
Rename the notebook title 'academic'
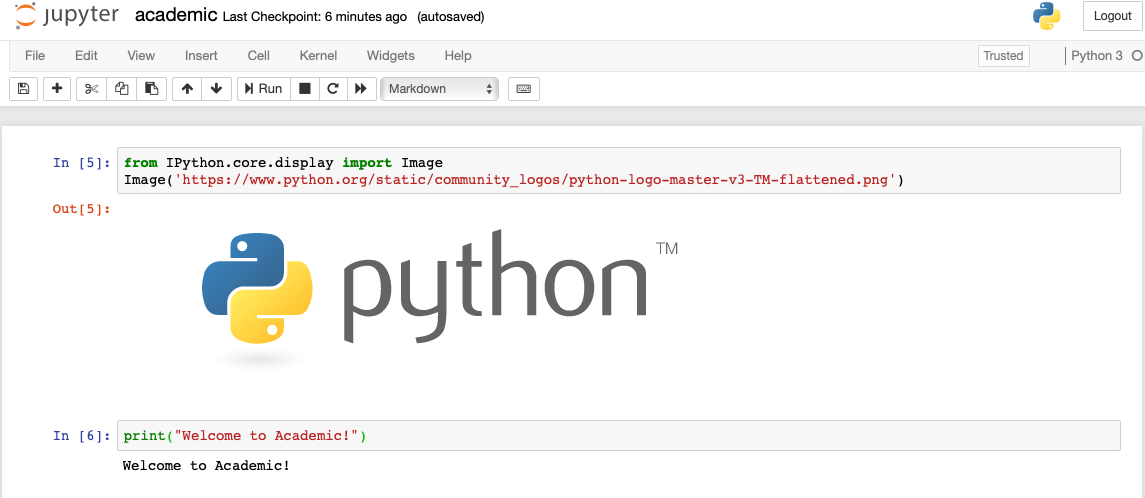(x=175, y=16)
